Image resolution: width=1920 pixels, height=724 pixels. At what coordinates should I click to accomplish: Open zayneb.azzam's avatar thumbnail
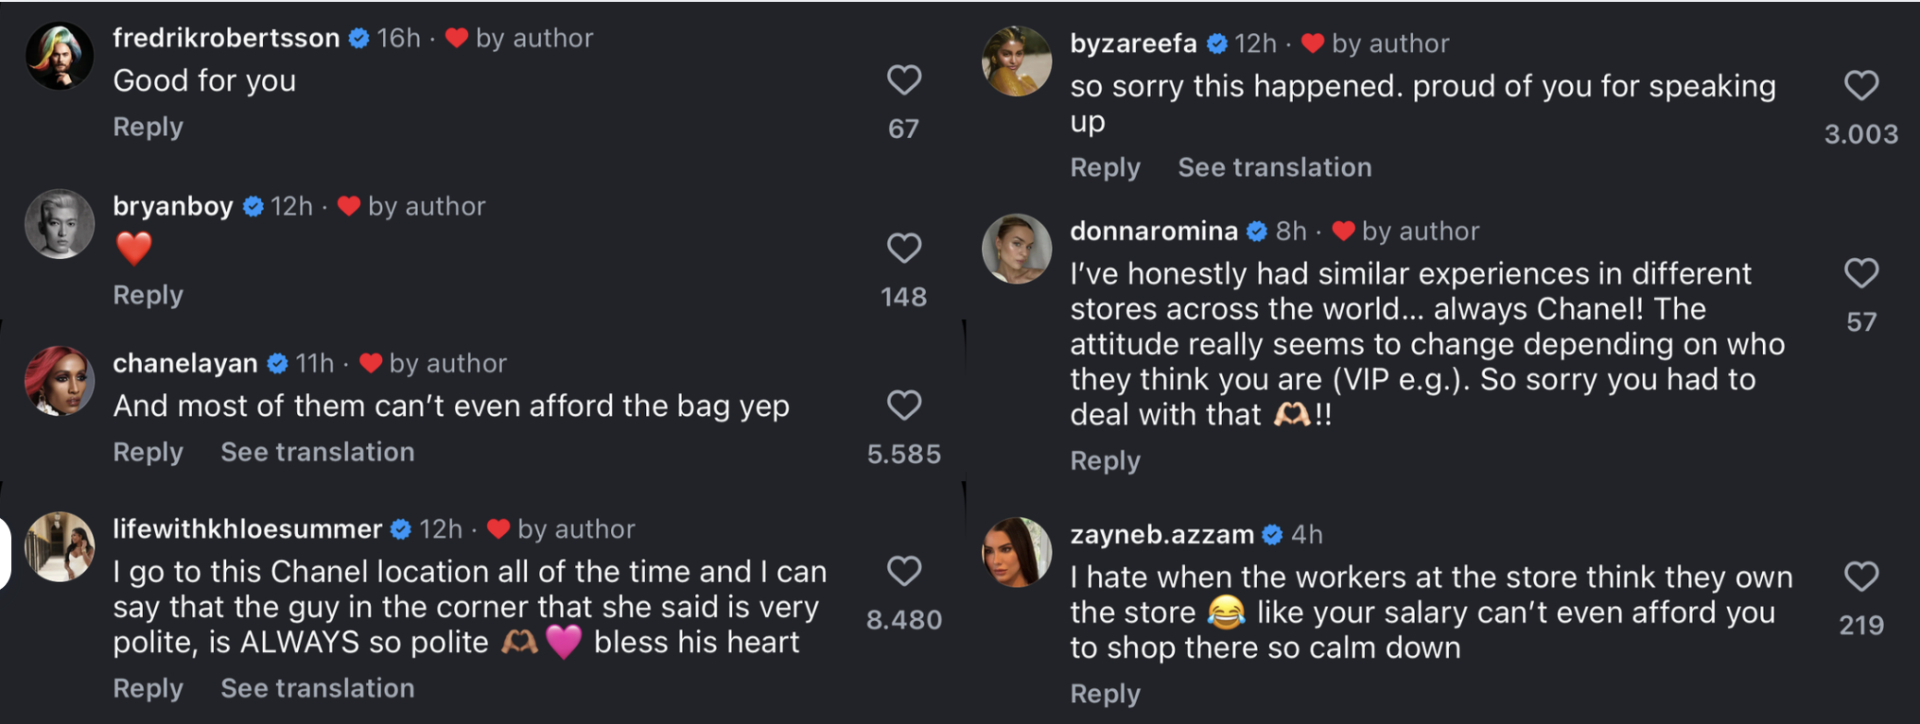1016,552
